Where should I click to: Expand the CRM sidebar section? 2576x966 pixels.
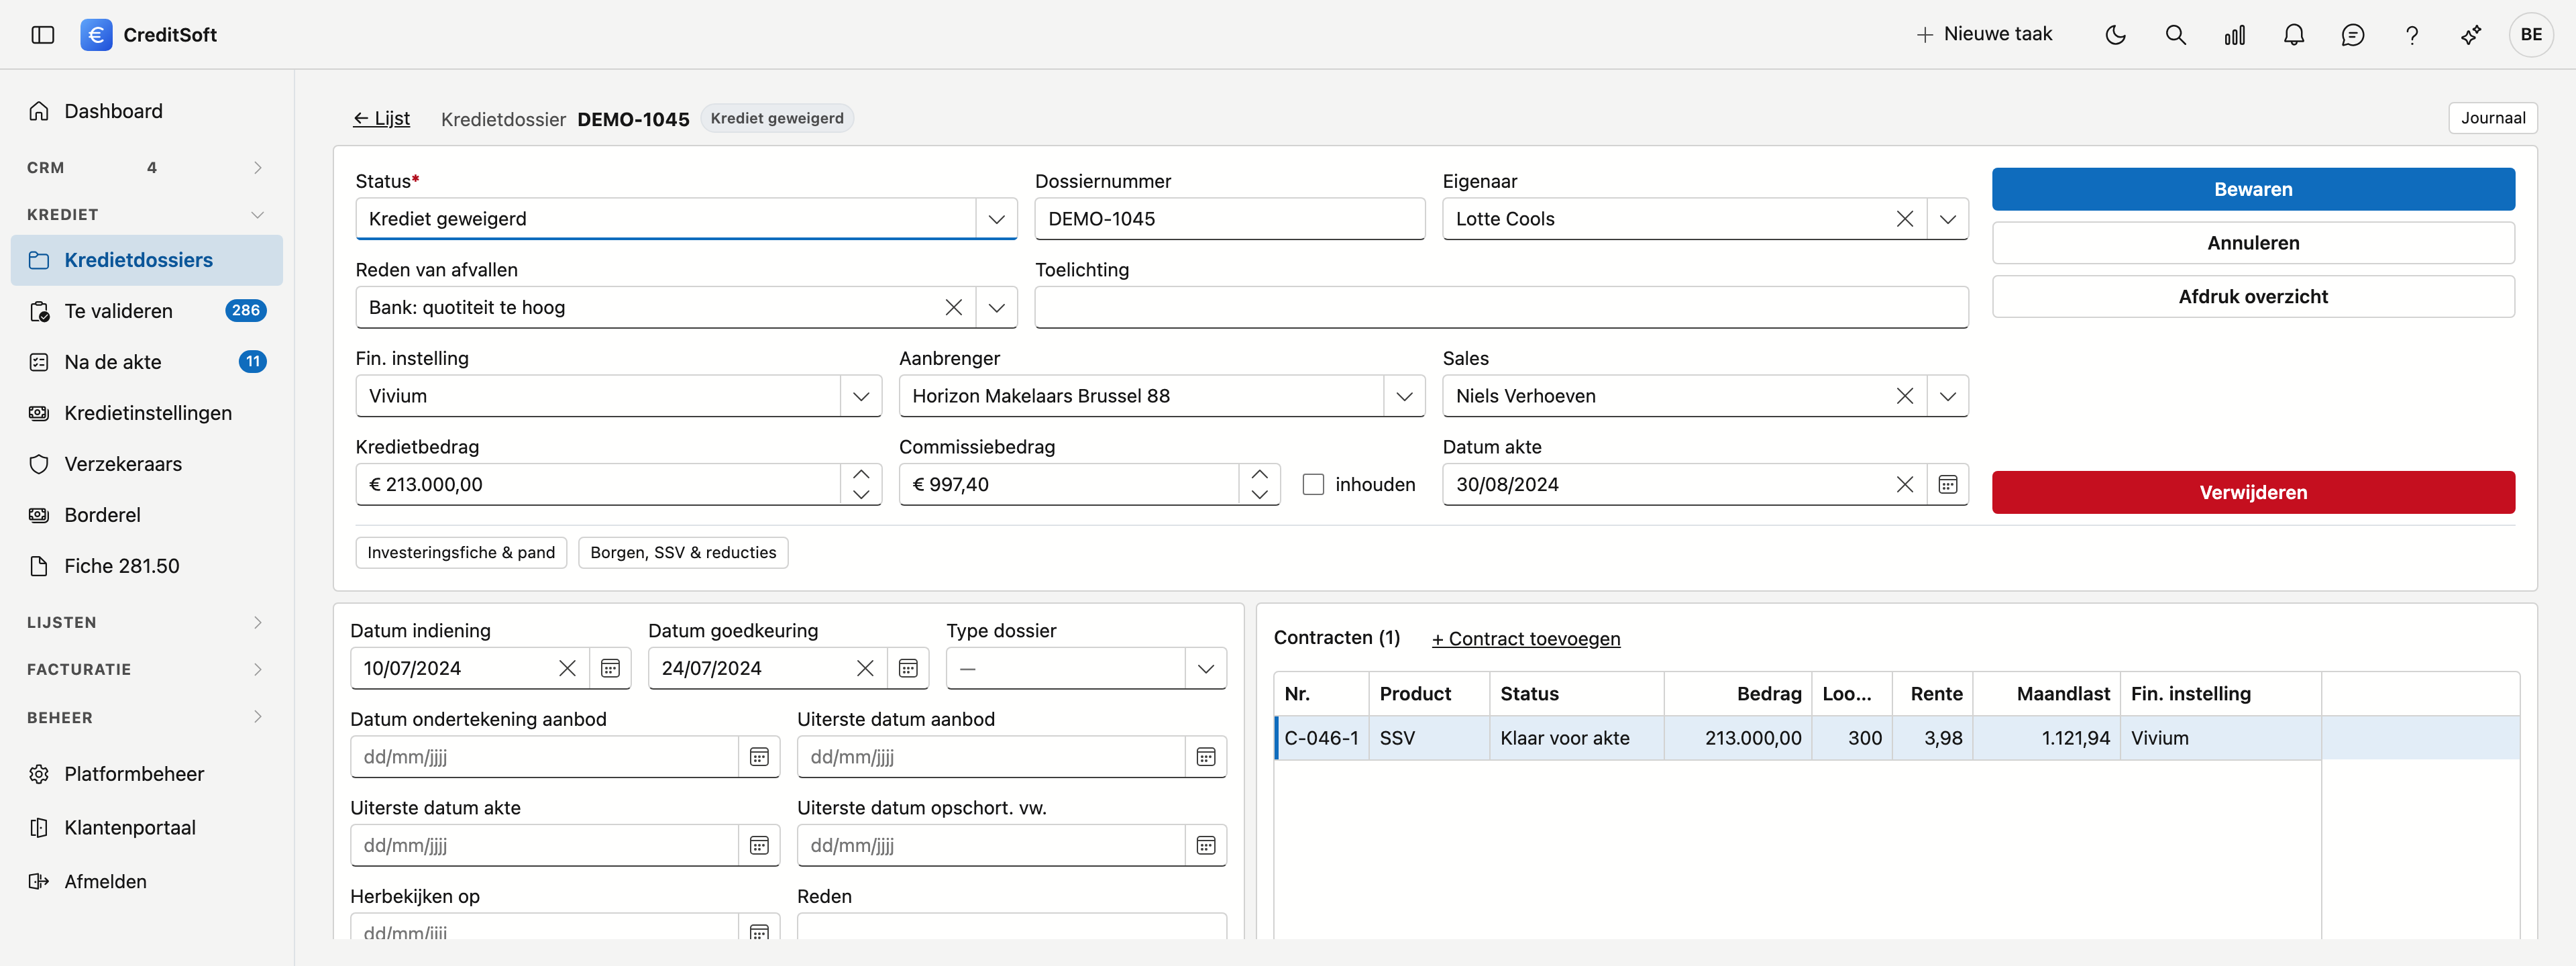tap(146, 168)
